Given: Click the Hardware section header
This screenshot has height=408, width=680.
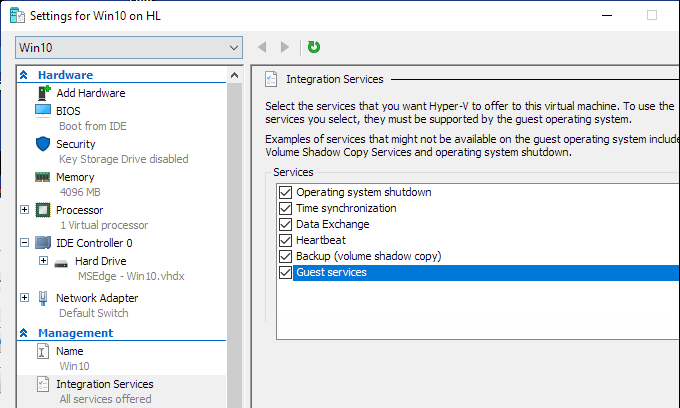Looking at the screenshot, I should click(65, 75).
